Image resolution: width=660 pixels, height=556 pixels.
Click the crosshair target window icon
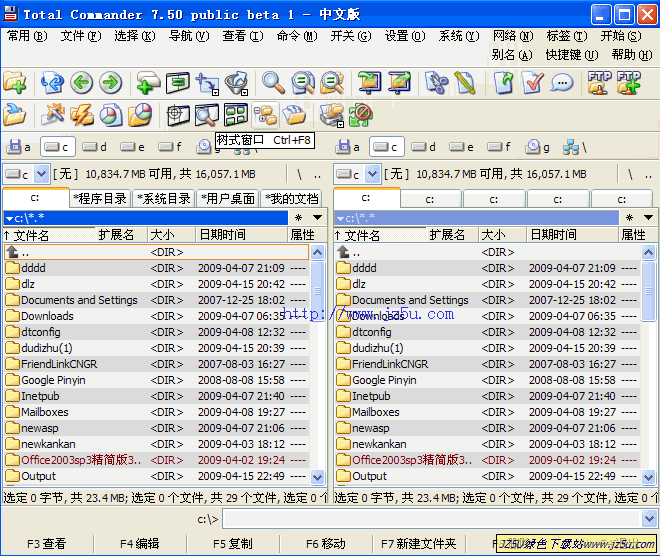[177, 115]
